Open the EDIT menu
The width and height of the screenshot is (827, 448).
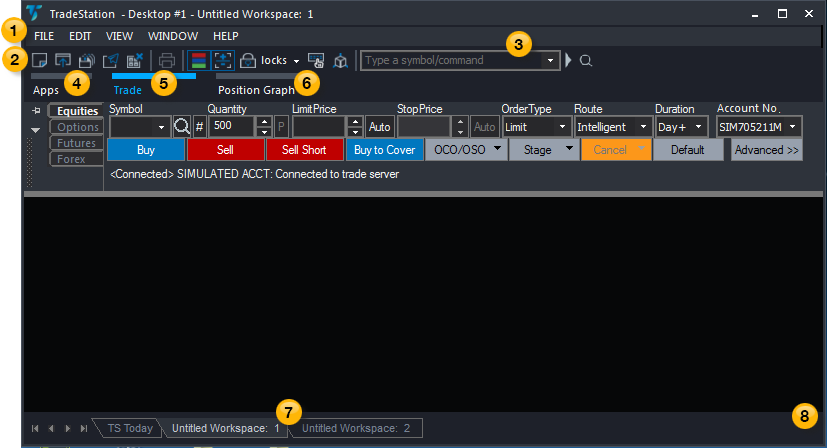[80, 36]
